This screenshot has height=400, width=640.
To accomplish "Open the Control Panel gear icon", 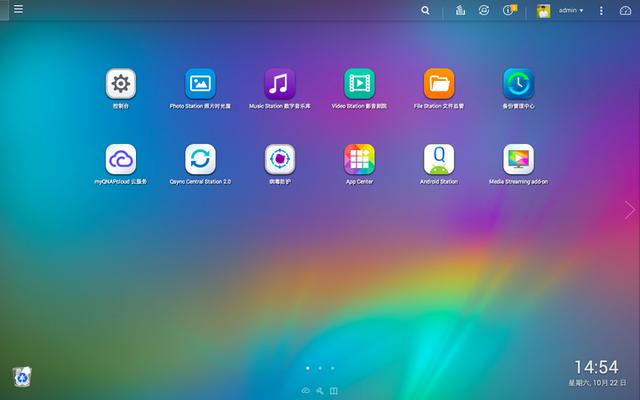I will (121, 83).
